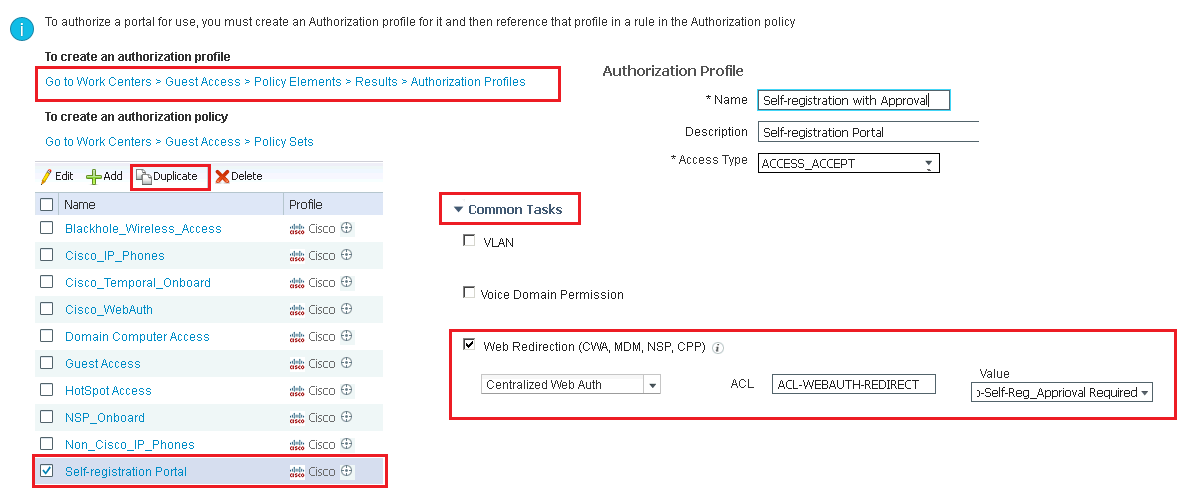Enable the VLAN checkbox
1182x499 pixels.
tap(469, 241)
